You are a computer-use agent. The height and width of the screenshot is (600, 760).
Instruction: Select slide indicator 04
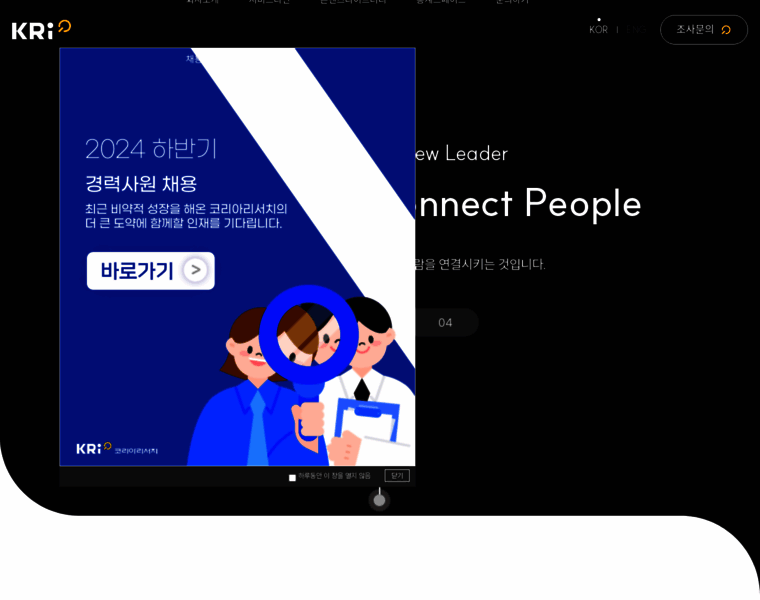445,323
